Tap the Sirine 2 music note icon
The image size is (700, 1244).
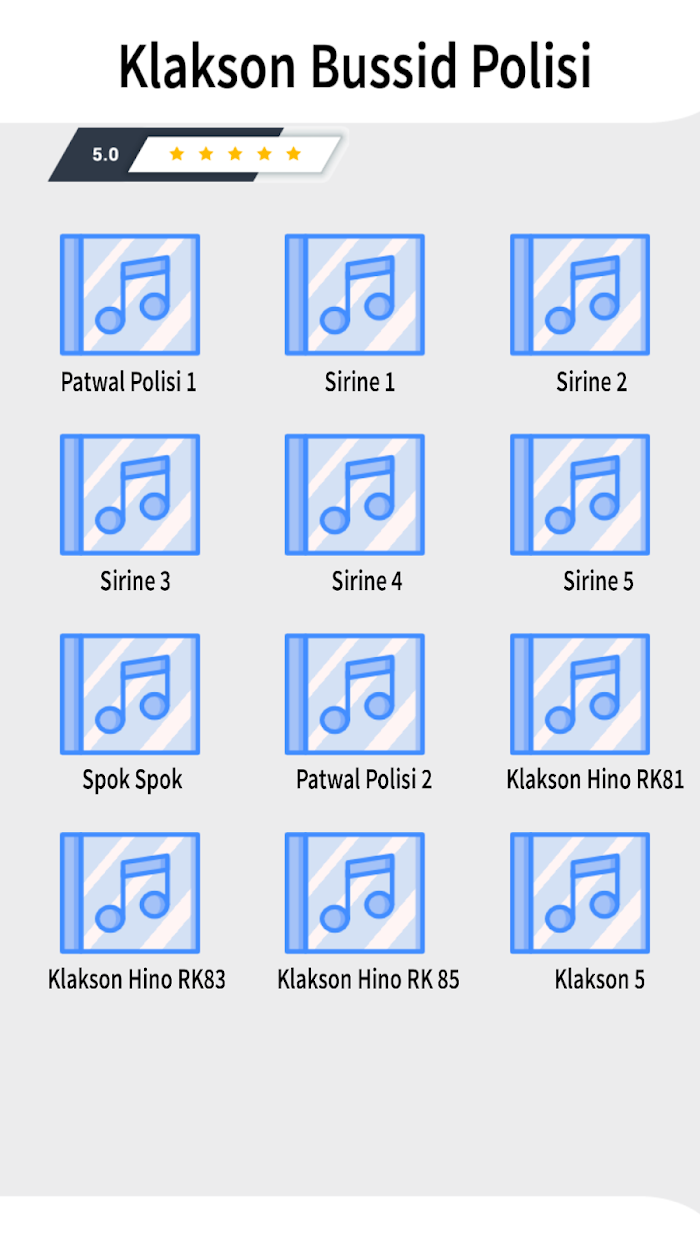point(580,295)
